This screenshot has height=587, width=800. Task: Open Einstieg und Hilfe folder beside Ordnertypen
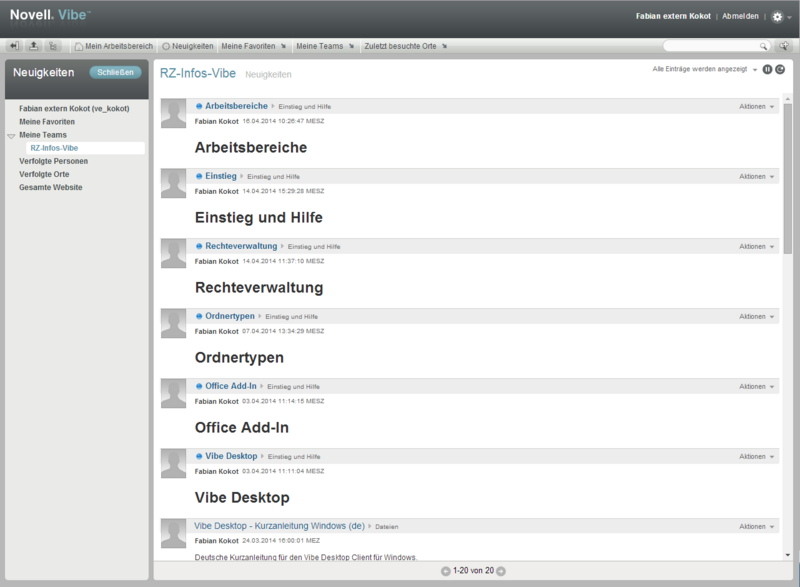tap(291, 317)
